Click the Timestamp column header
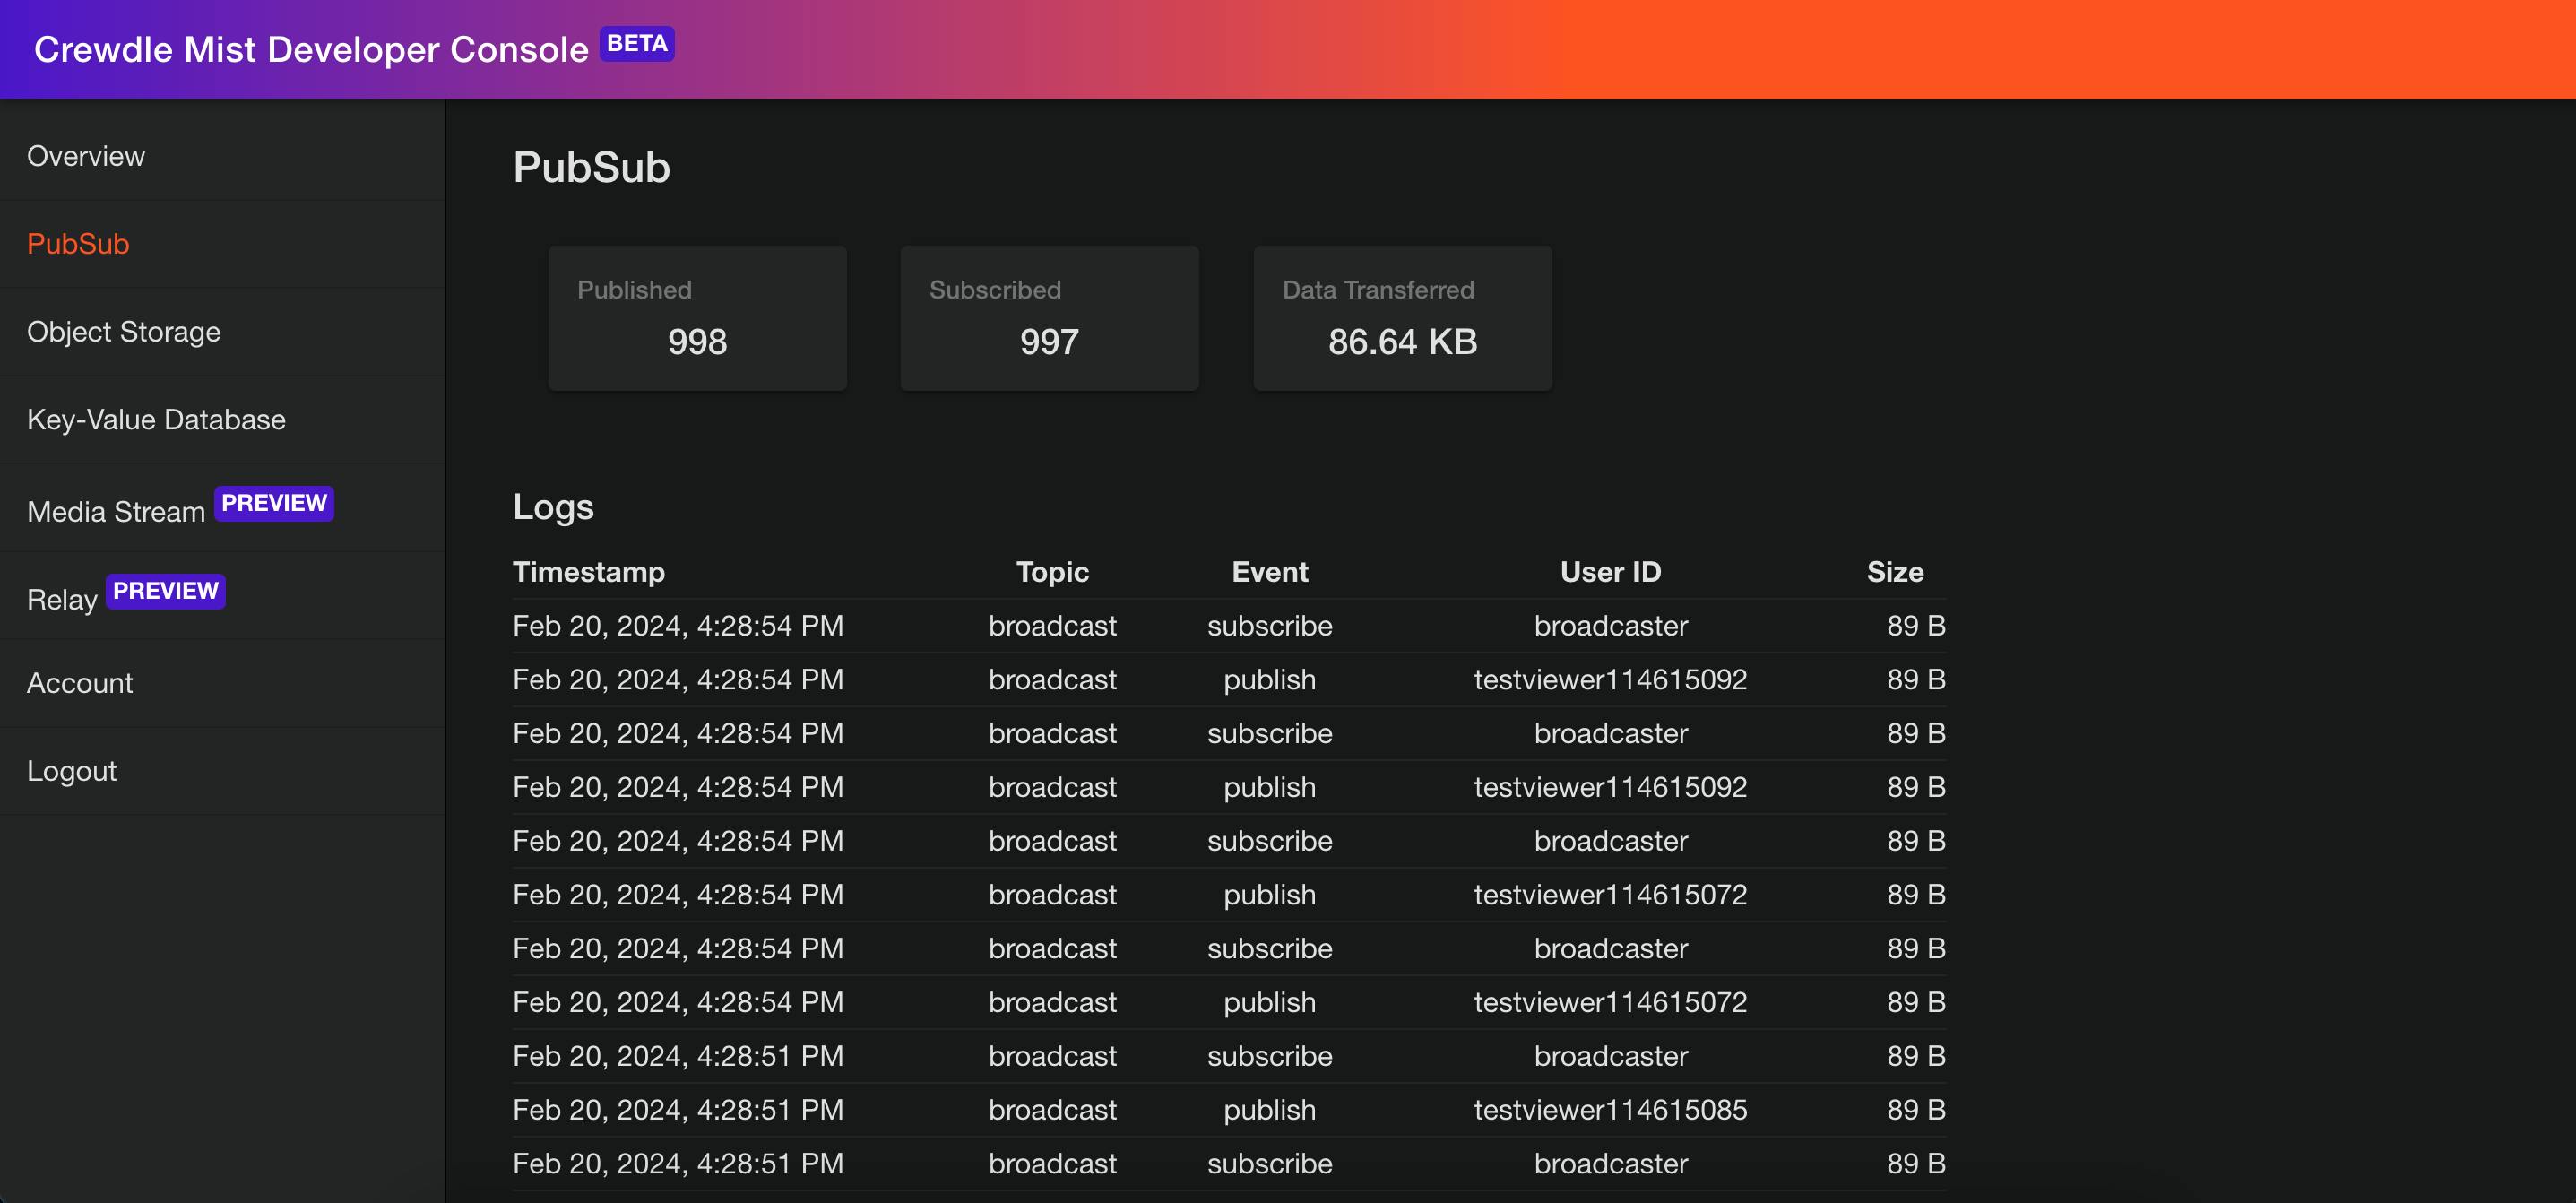The width and height of the screenshot is (2576, 1203). pos(588,572)
